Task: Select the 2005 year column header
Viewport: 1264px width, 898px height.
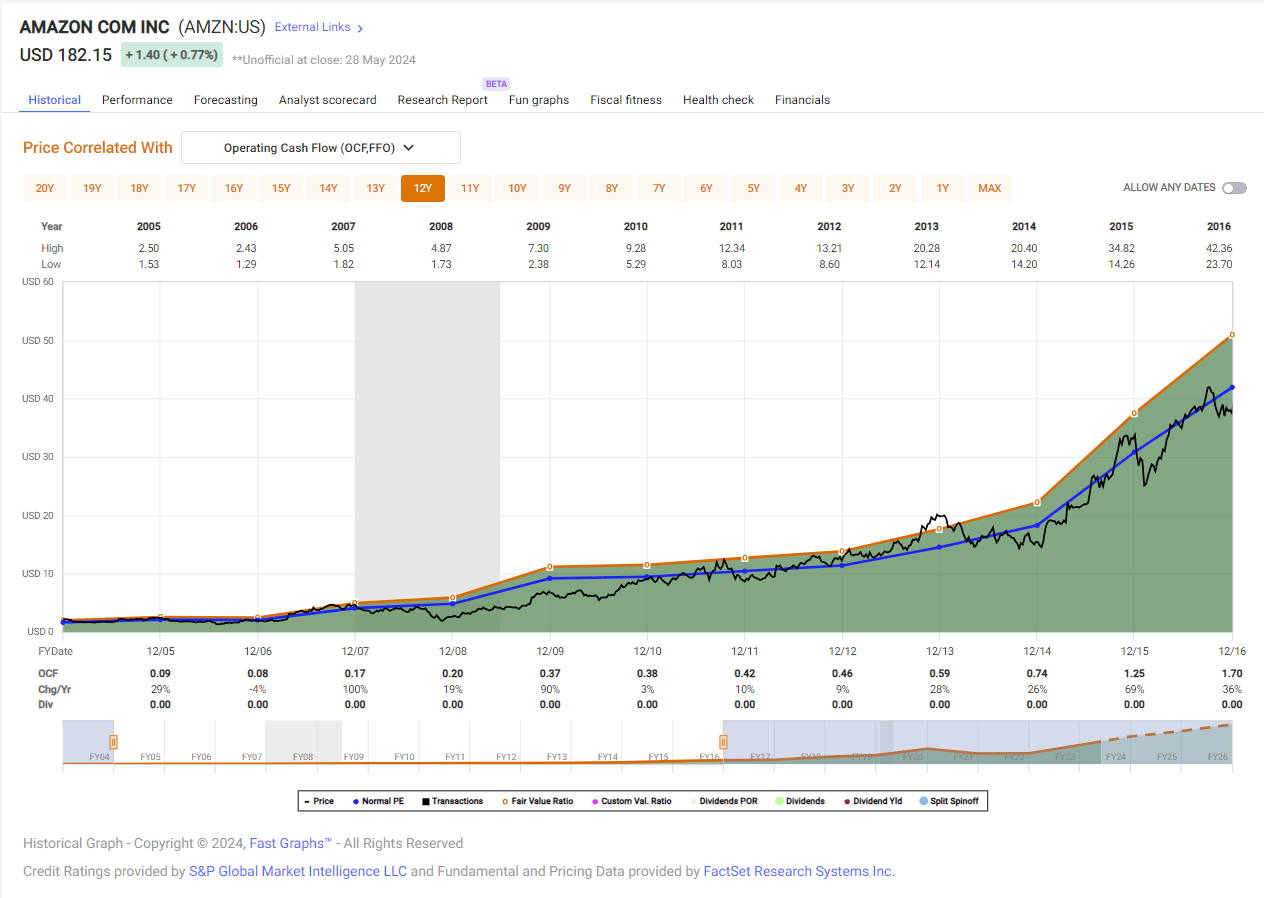Action: [x=149, y=227]
